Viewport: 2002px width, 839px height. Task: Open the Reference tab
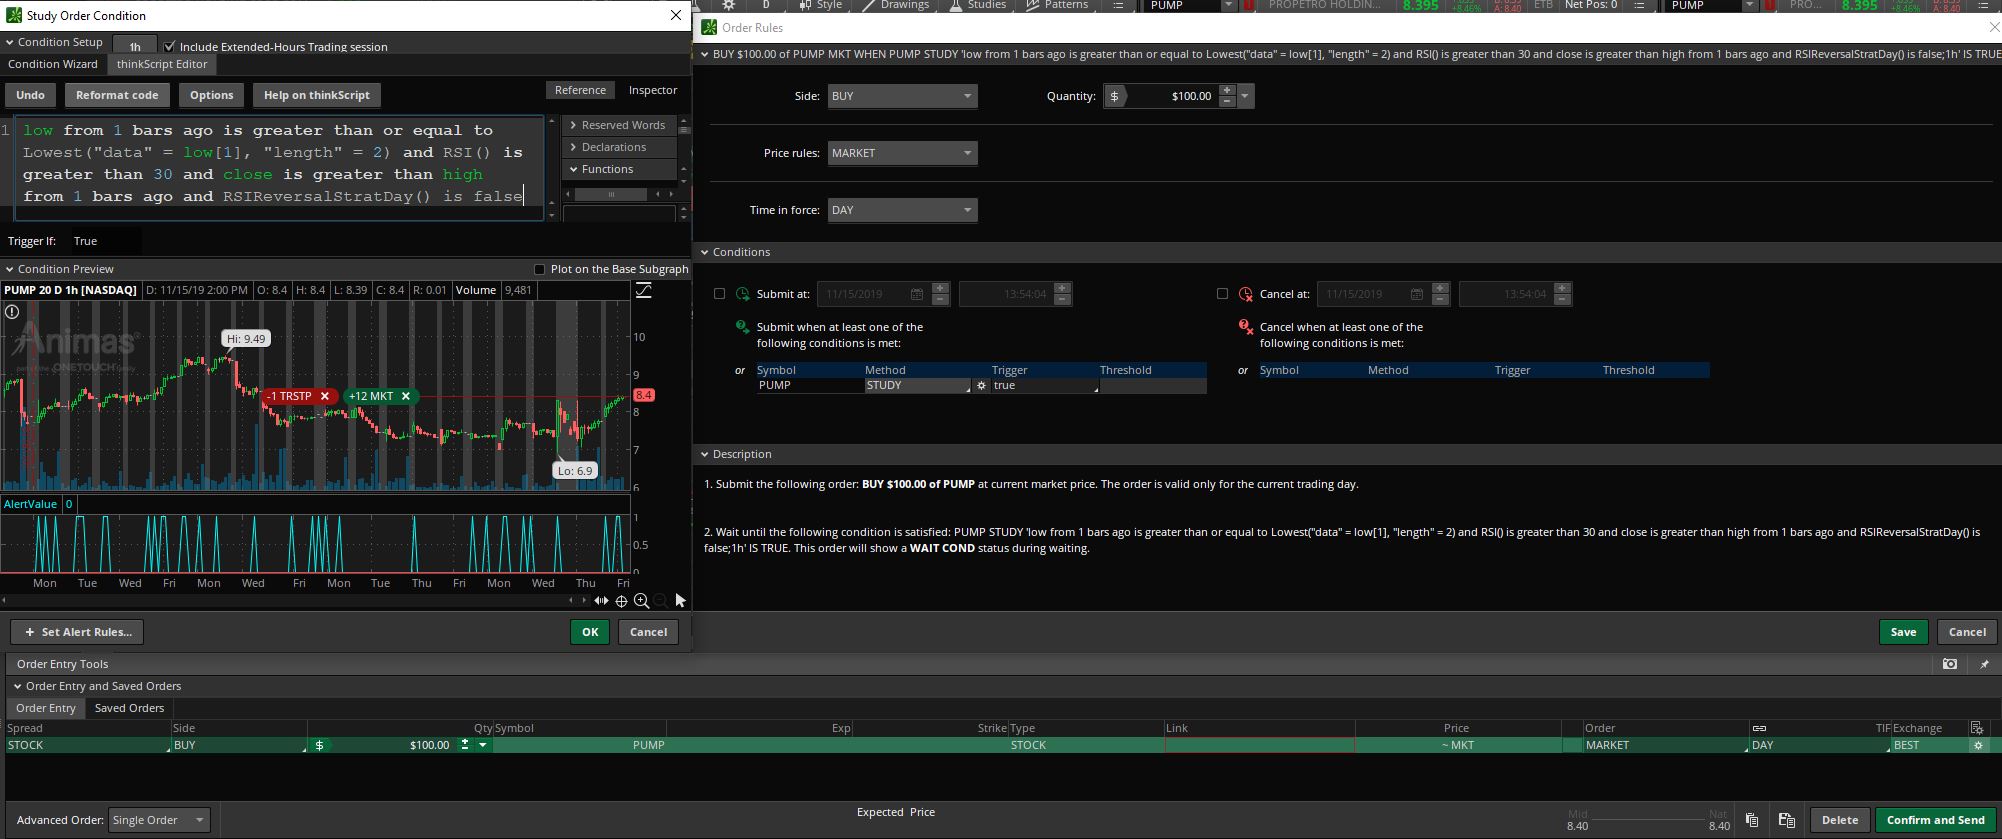tap(580, 90)
